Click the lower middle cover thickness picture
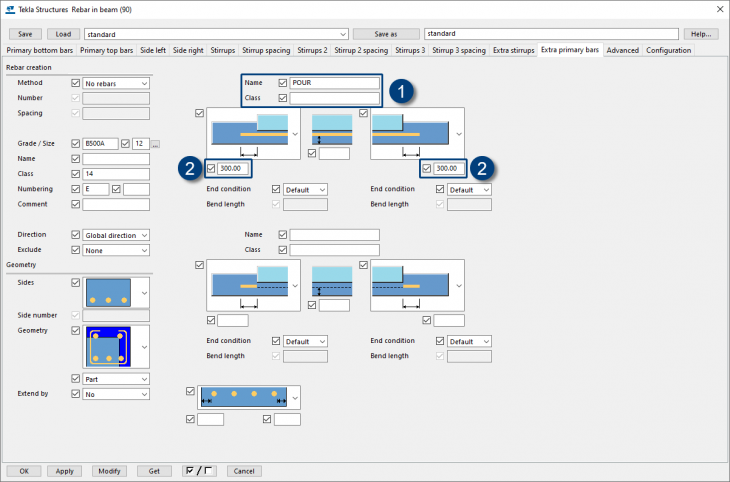The height and width of the screenshot is (482, 730). point(332,282)
